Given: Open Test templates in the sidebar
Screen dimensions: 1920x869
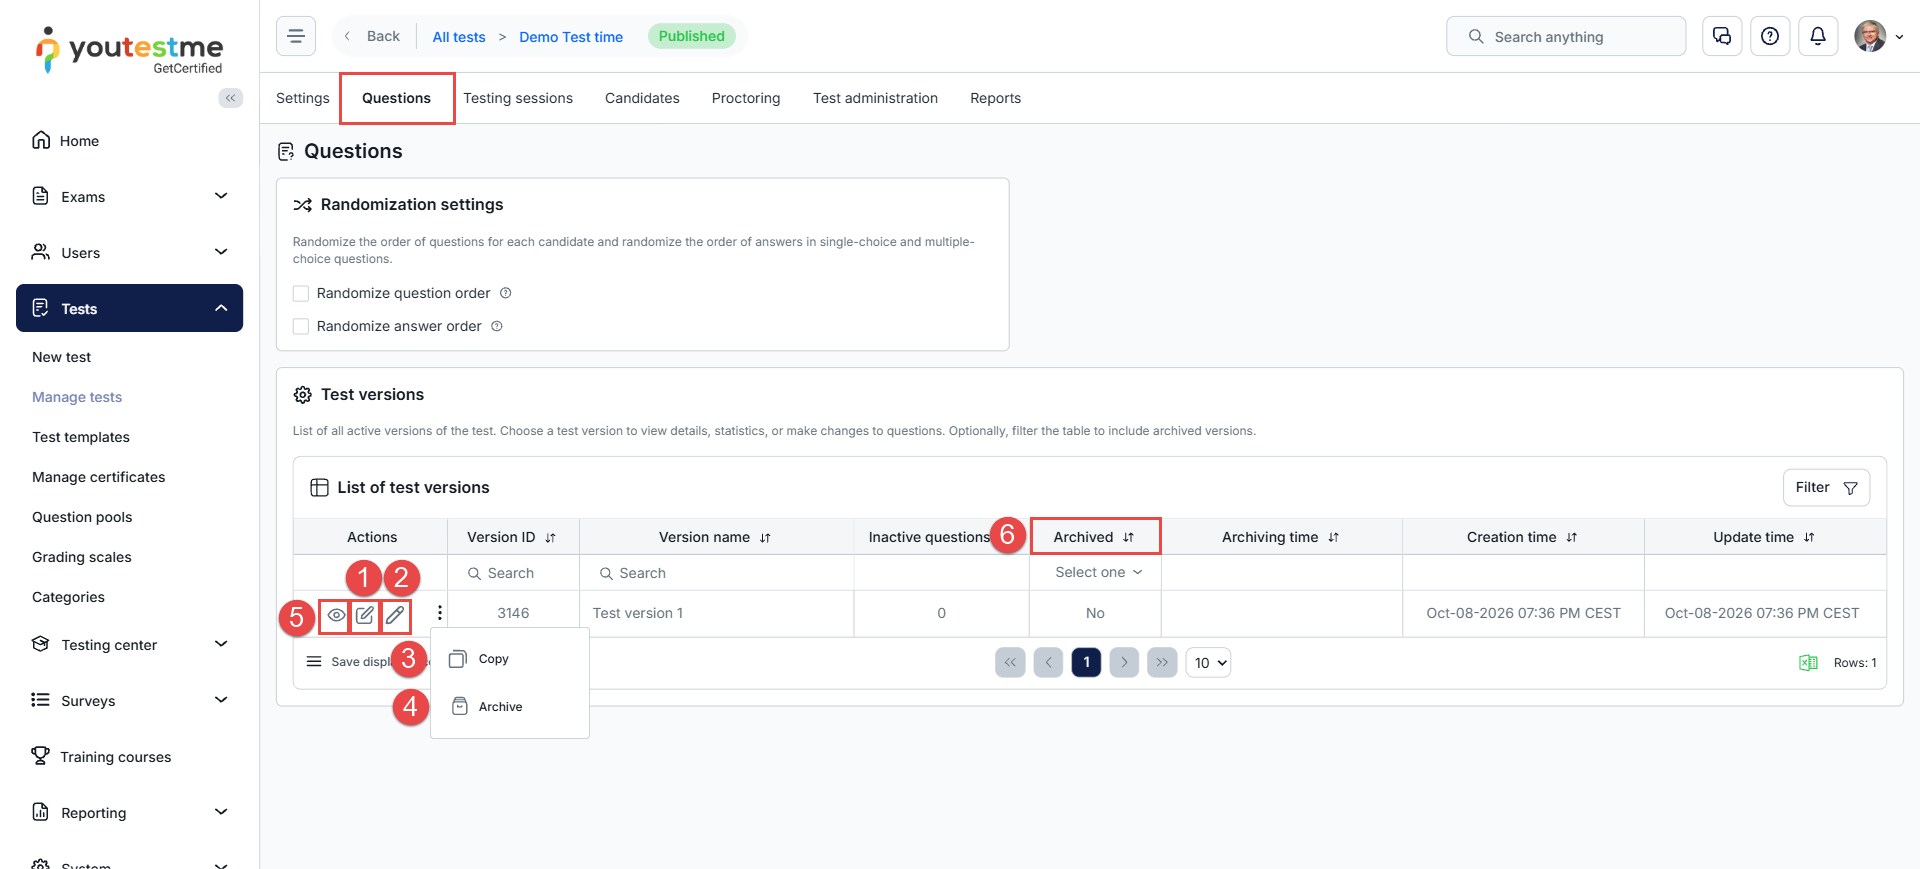Looking at the screenshot, I should (81, 437).
